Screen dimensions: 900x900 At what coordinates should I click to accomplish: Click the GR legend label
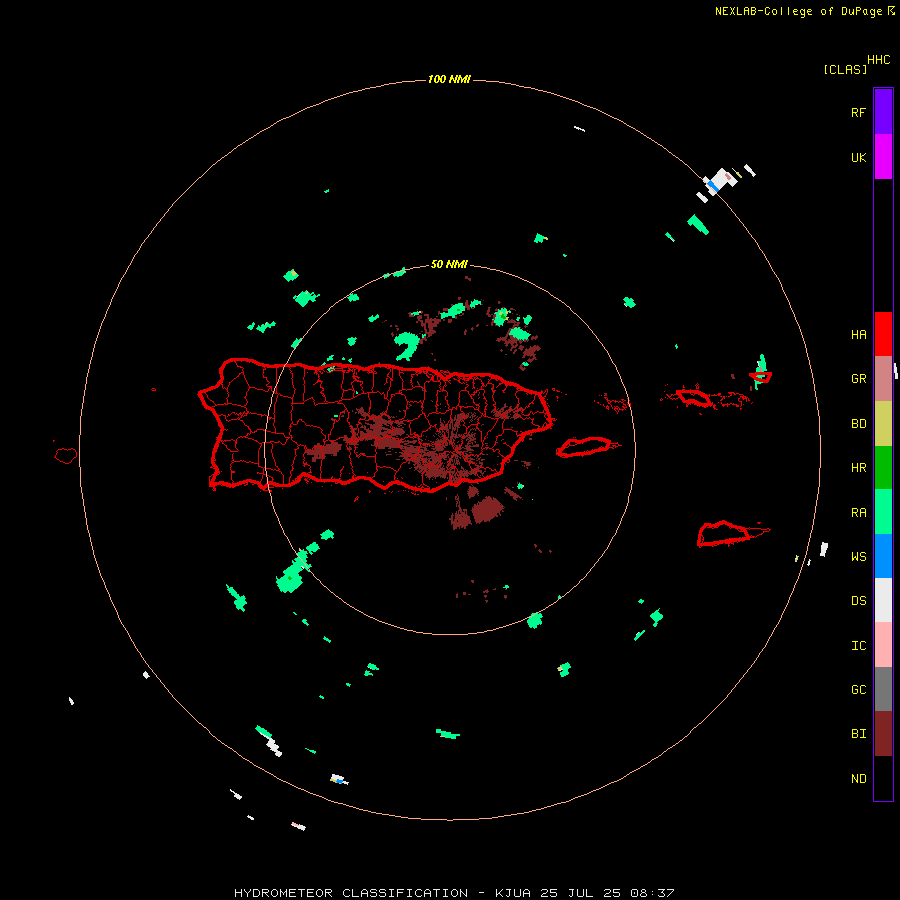(858, 379)
